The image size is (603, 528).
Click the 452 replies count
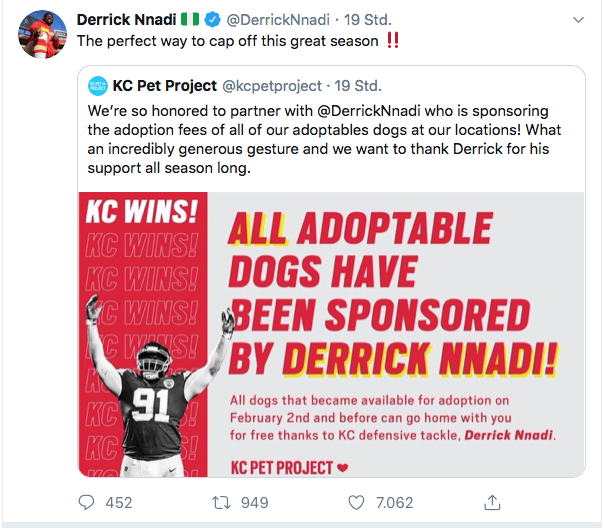click(x=119, y=503)
